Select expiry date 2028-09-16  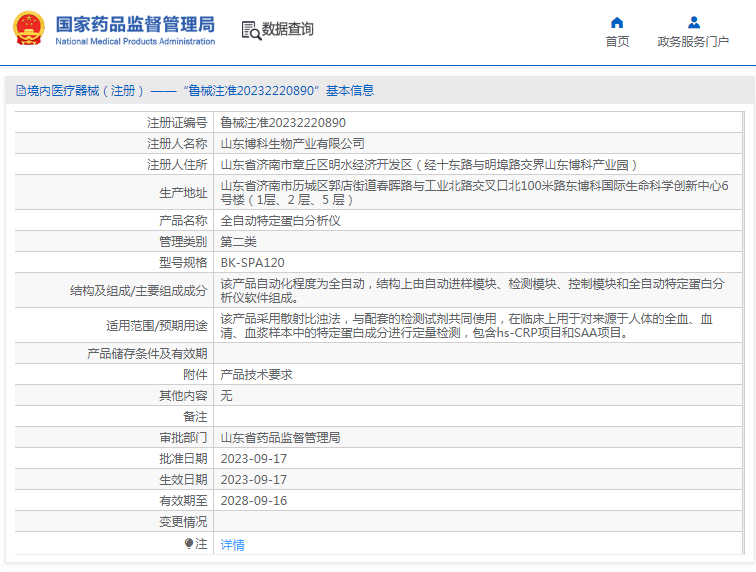254,501
